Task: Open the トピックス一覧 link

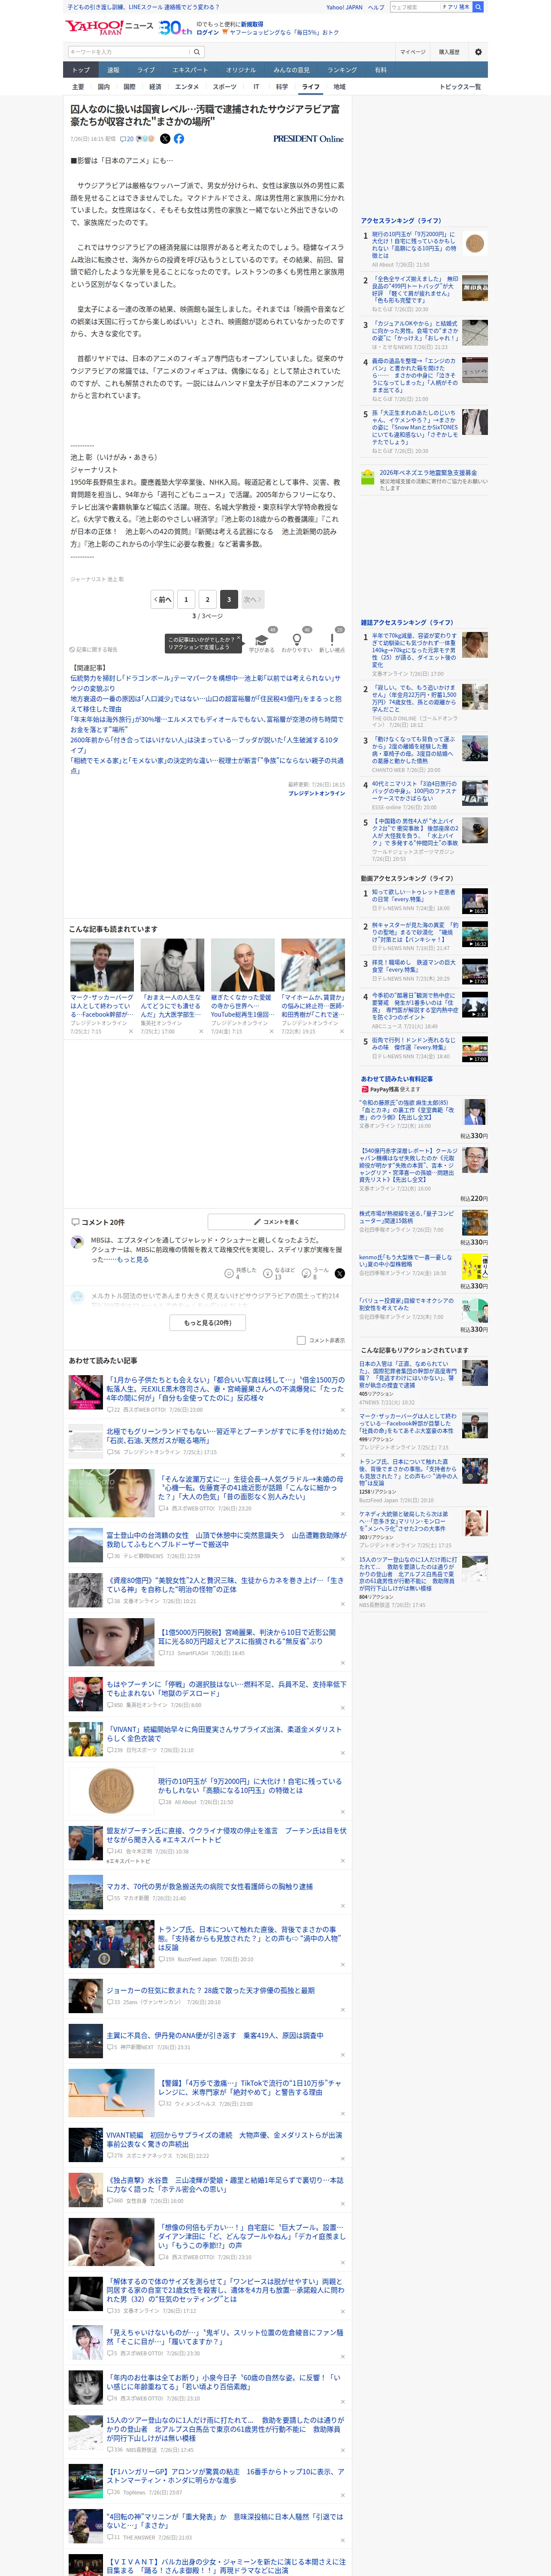Action: (460, 87)
